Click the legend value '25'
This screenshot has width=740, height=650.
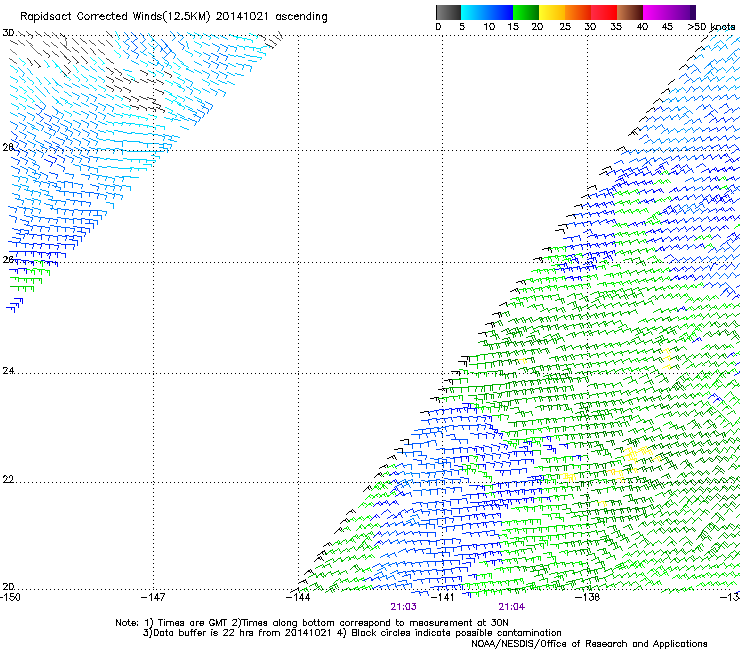[x=565, y=27]
